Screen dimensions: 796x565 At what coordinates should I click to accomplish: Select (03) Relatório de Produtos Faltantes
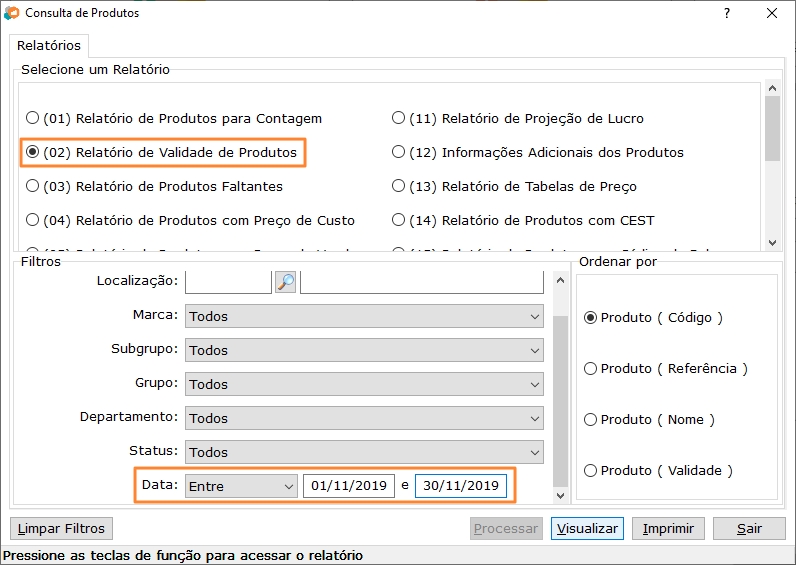point(154,186)
